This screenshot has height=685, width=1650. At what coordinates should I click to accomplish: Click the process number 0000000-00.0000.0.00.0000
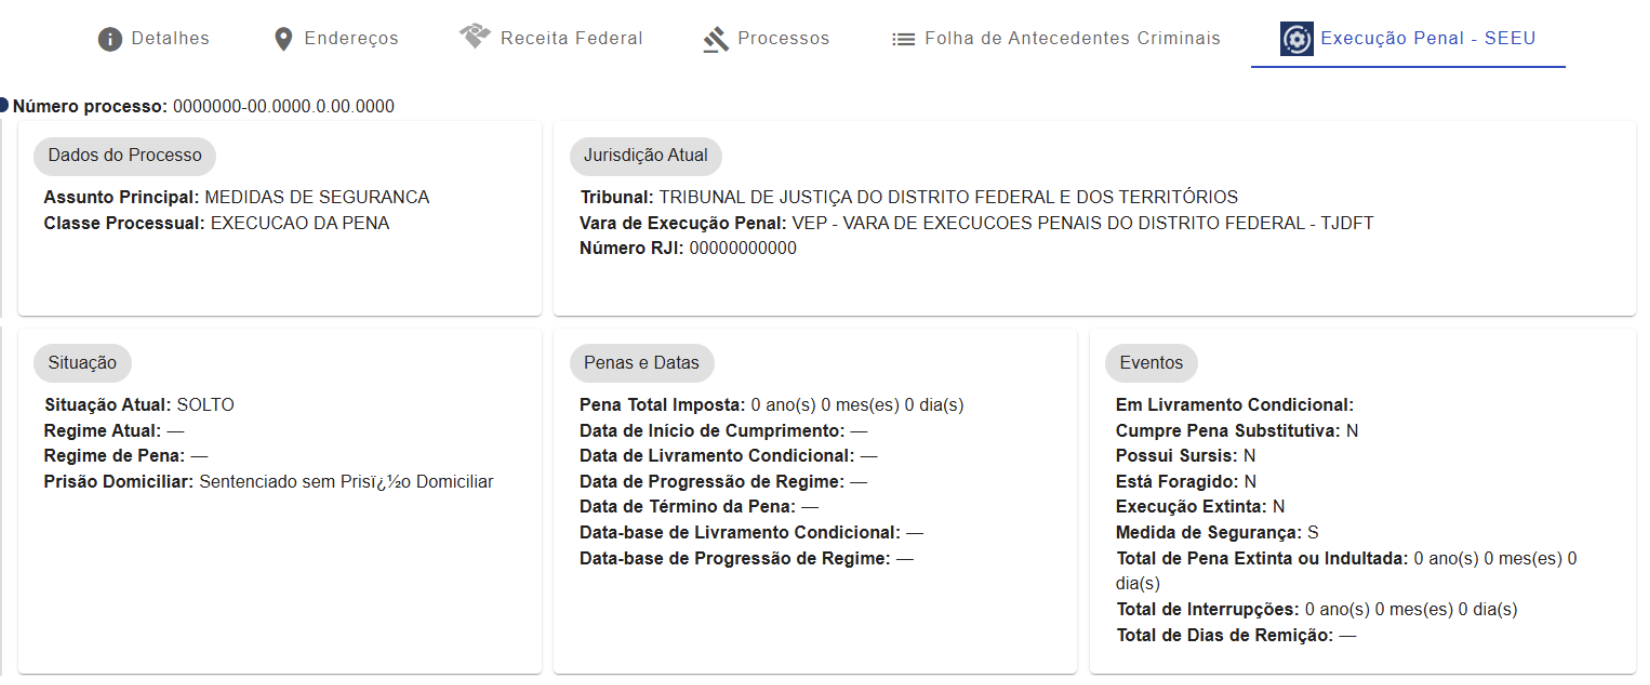point(283,106)
